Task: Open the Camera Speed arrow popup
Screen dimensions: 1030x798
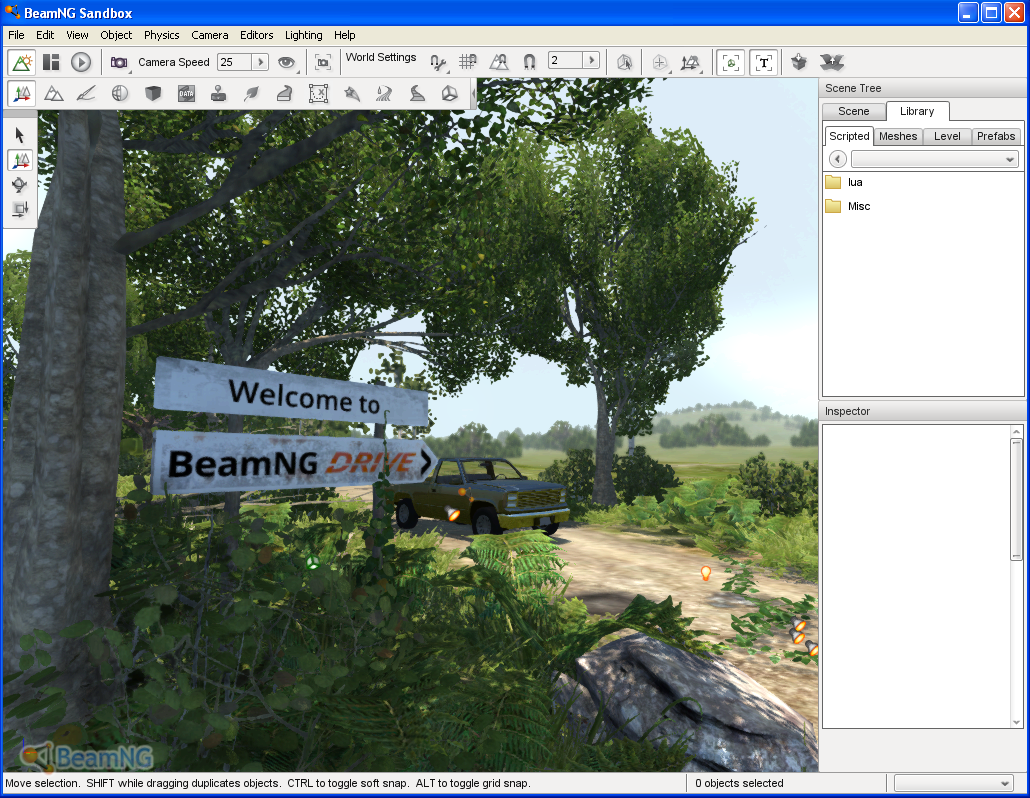Action: coord(261,62)
